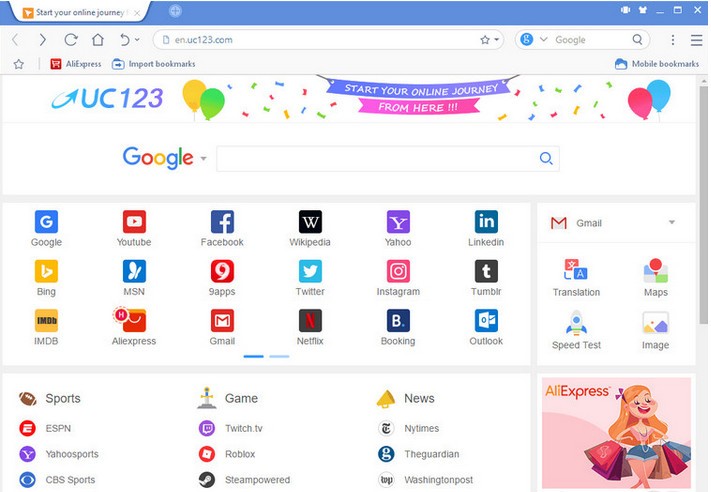Screen dimensions: 711x492
Task: Launch the Translation tool
Action: click(576, 278)
